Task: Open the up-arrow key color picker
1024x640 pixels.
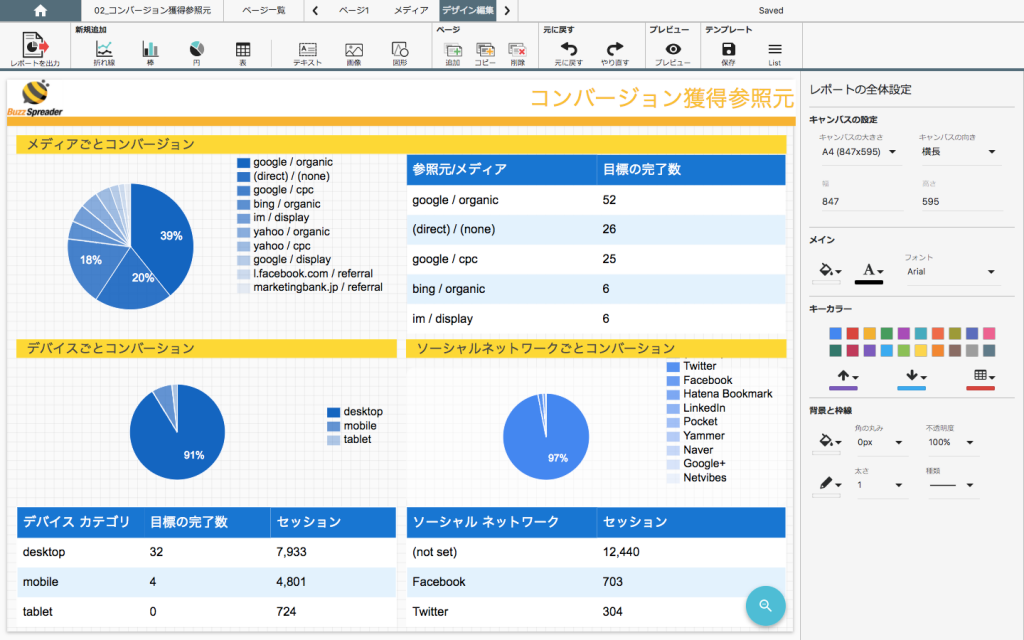Action: tap(847, 377)
